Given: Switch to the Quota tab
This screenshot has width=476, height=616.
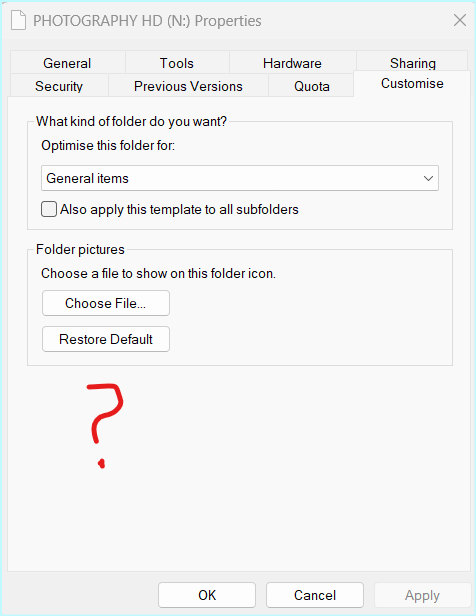Looking at the screenshot, I should coord(311,86).
